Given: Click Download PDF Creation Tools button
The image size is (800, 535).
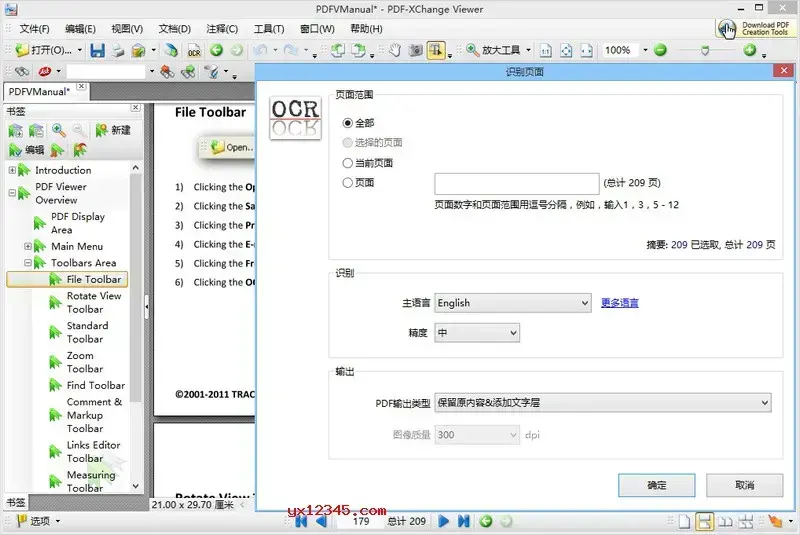Looking at the screenshot, I should (x=754, y=29).
